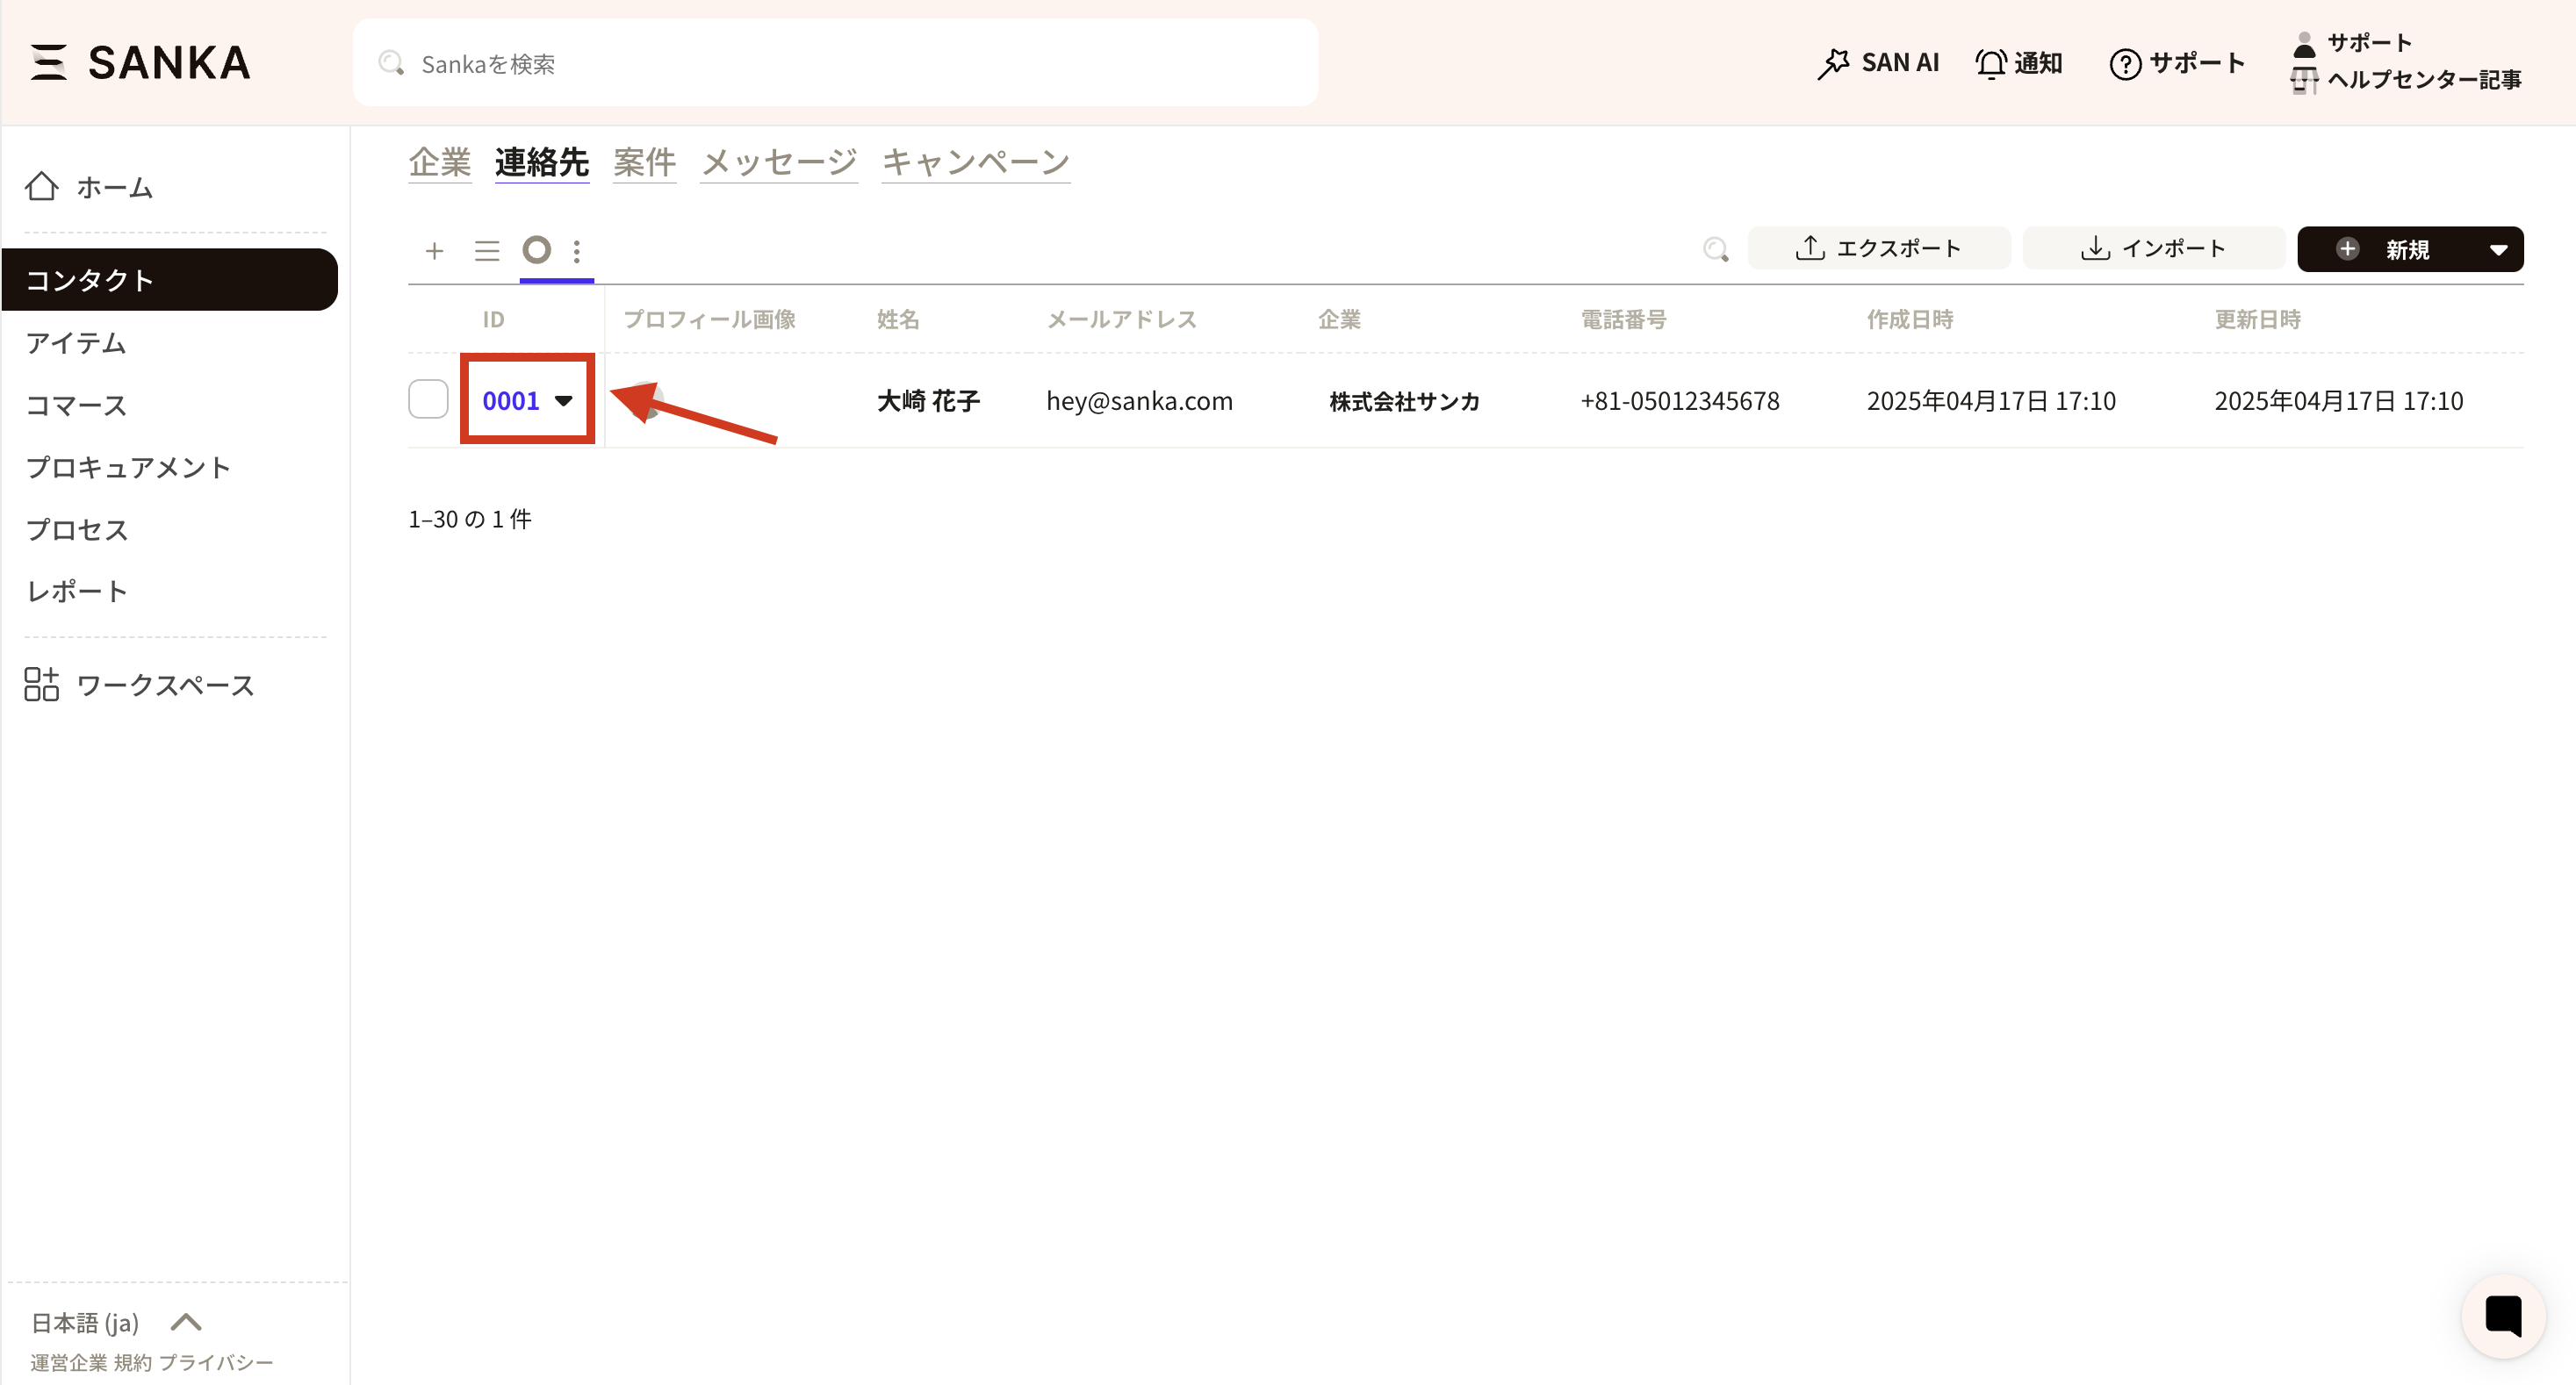Open the SAN AI assistant

(x=1877, y=63)
